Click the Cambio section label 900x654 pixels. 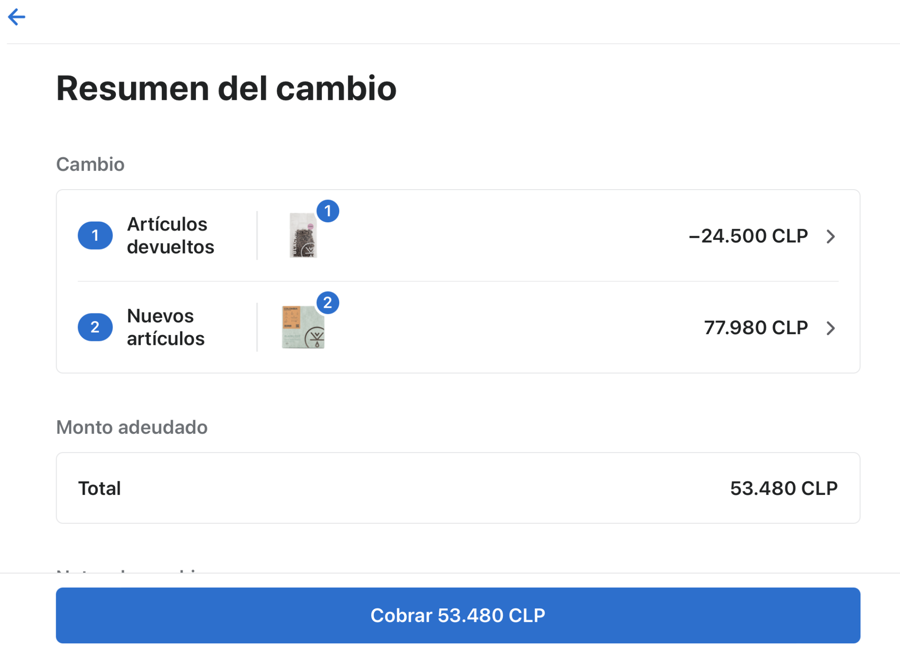tap(90, 165)
